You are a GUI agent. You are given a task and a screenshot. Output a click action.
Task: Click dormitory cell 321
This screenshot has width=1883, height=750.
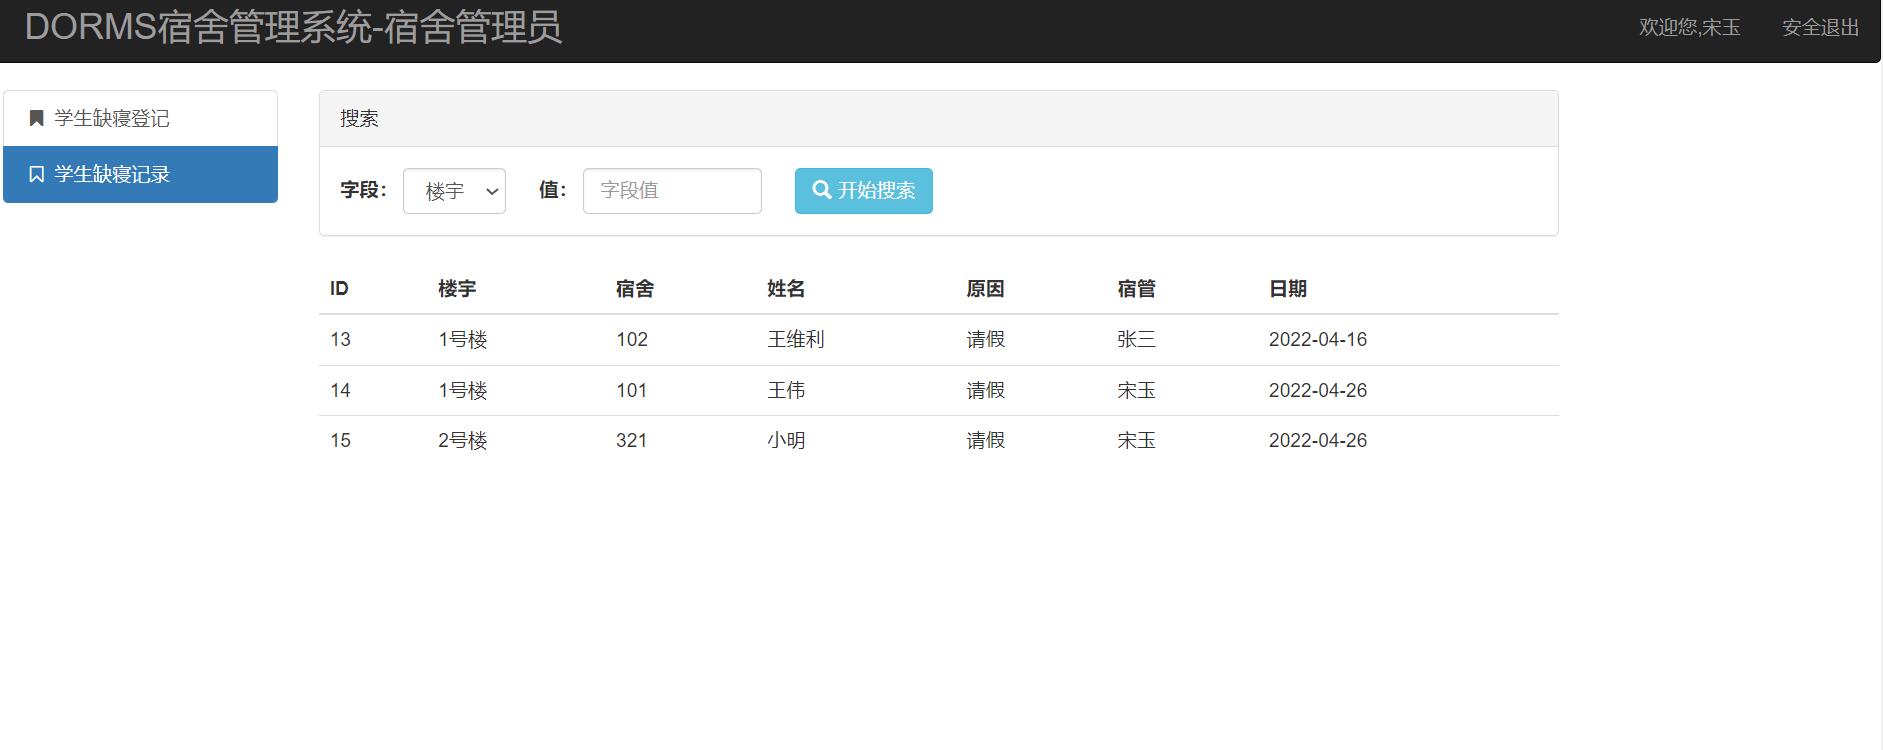click(632, 441)
